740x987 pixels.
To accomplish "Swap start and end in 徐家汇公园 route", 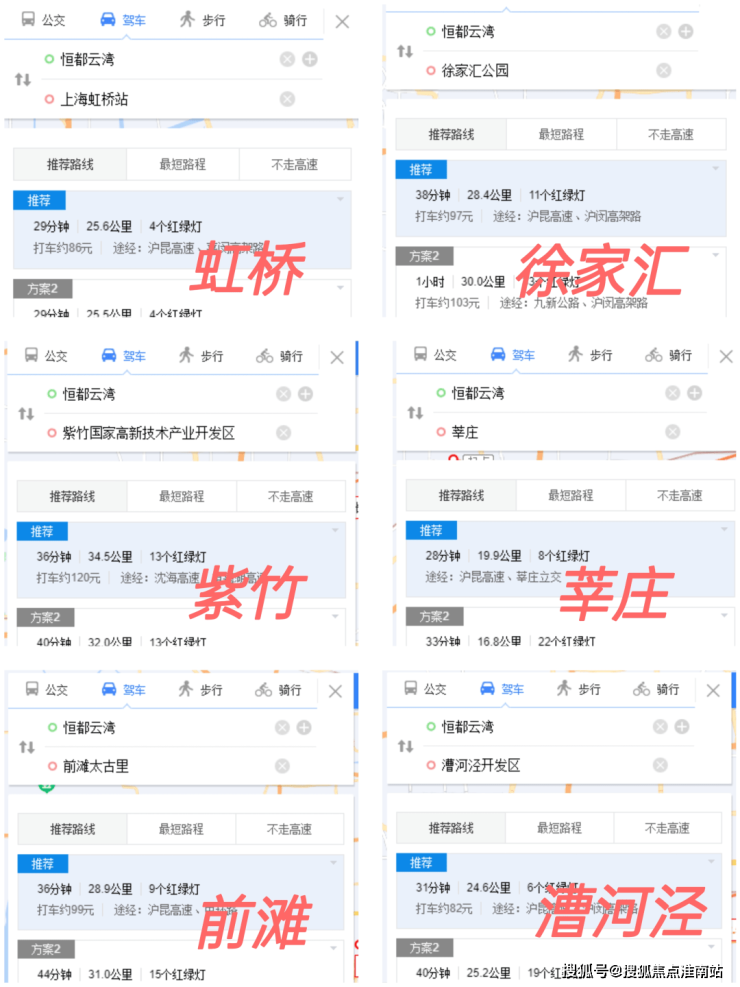I will pos(405,51).
